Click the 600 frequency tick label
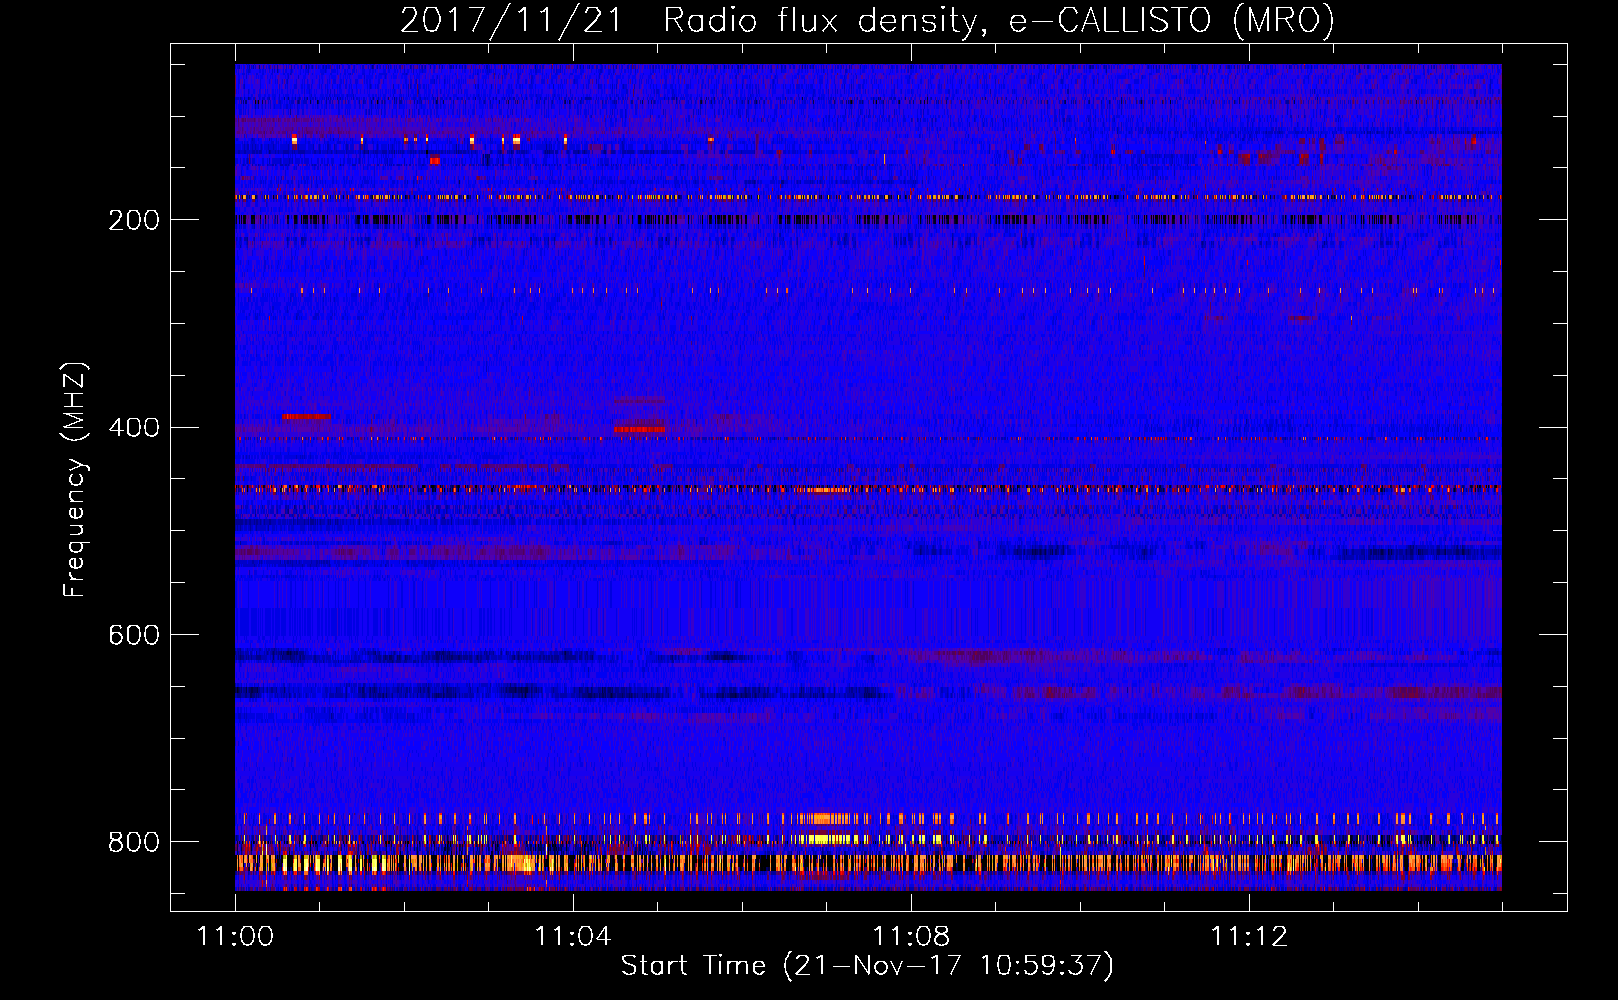This screenshot has width=1618, height=1000. coord(134,636)
